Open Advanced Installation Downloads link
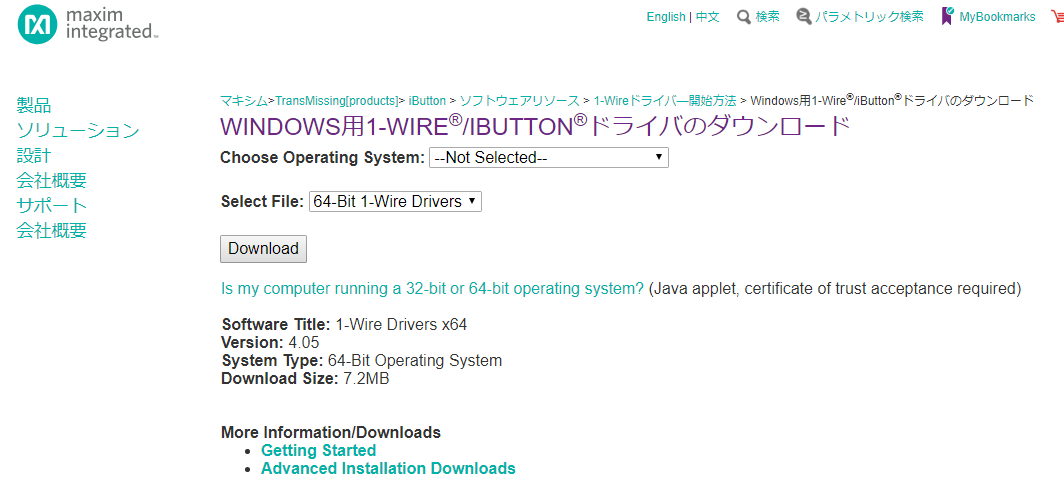 (x=388, y=468)
